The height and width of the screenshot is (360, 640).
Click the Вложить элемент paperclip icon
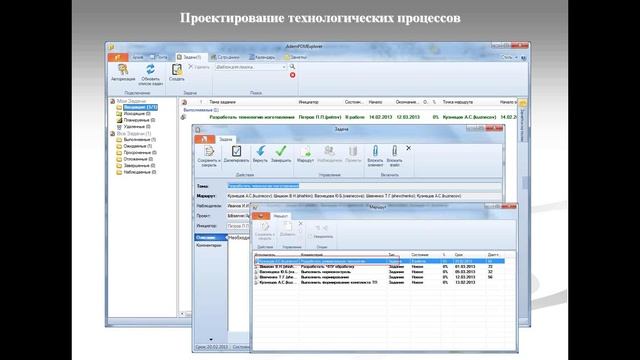375,151
